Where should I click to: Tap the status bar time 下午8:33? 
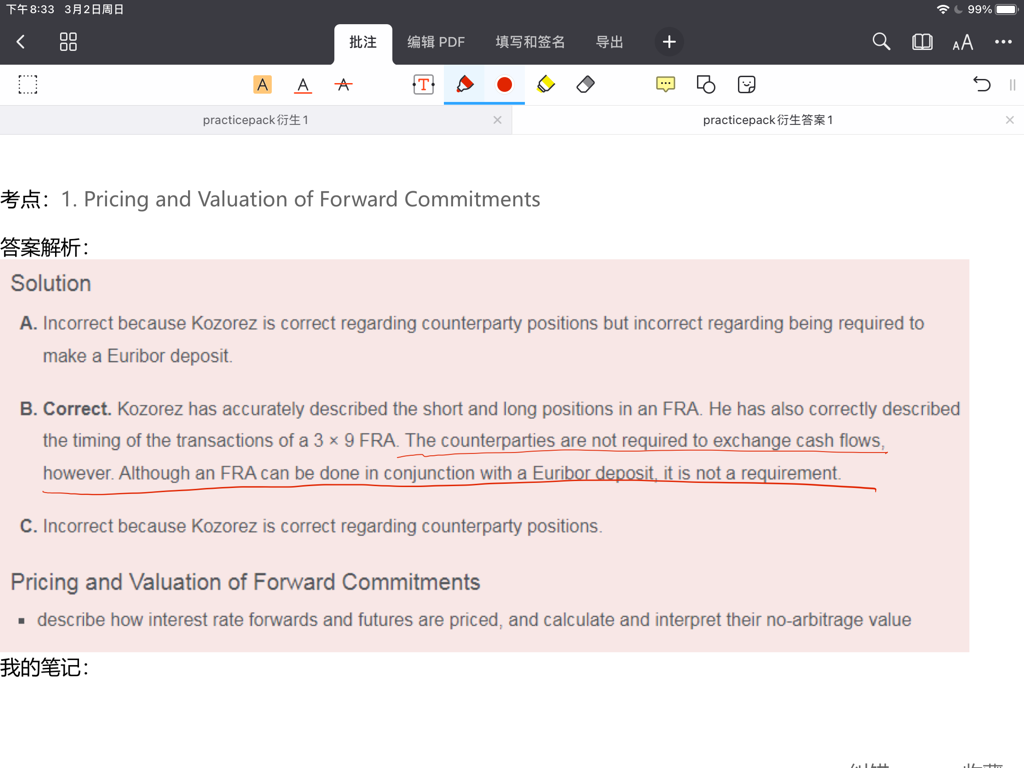coord(30,9)
